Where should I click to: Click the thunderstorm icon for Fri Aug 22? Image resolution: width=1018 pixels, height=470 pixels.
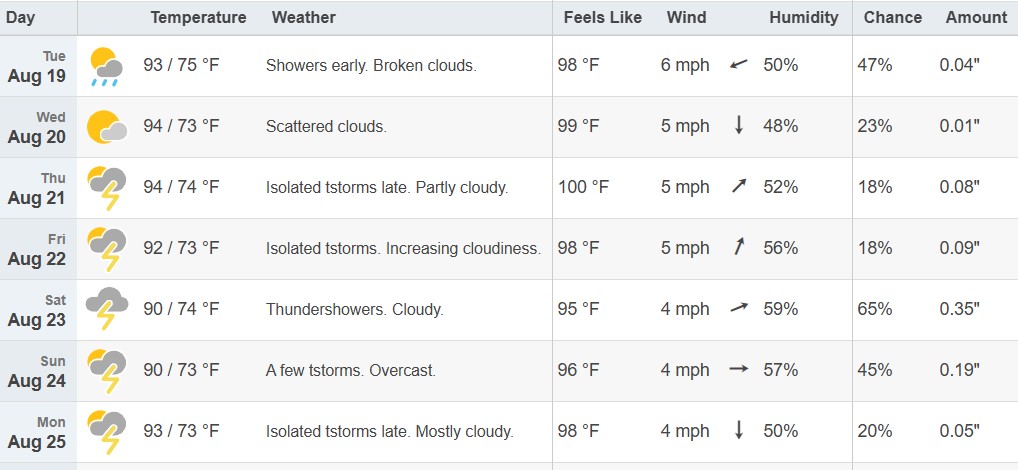click(x=106, y=249)
